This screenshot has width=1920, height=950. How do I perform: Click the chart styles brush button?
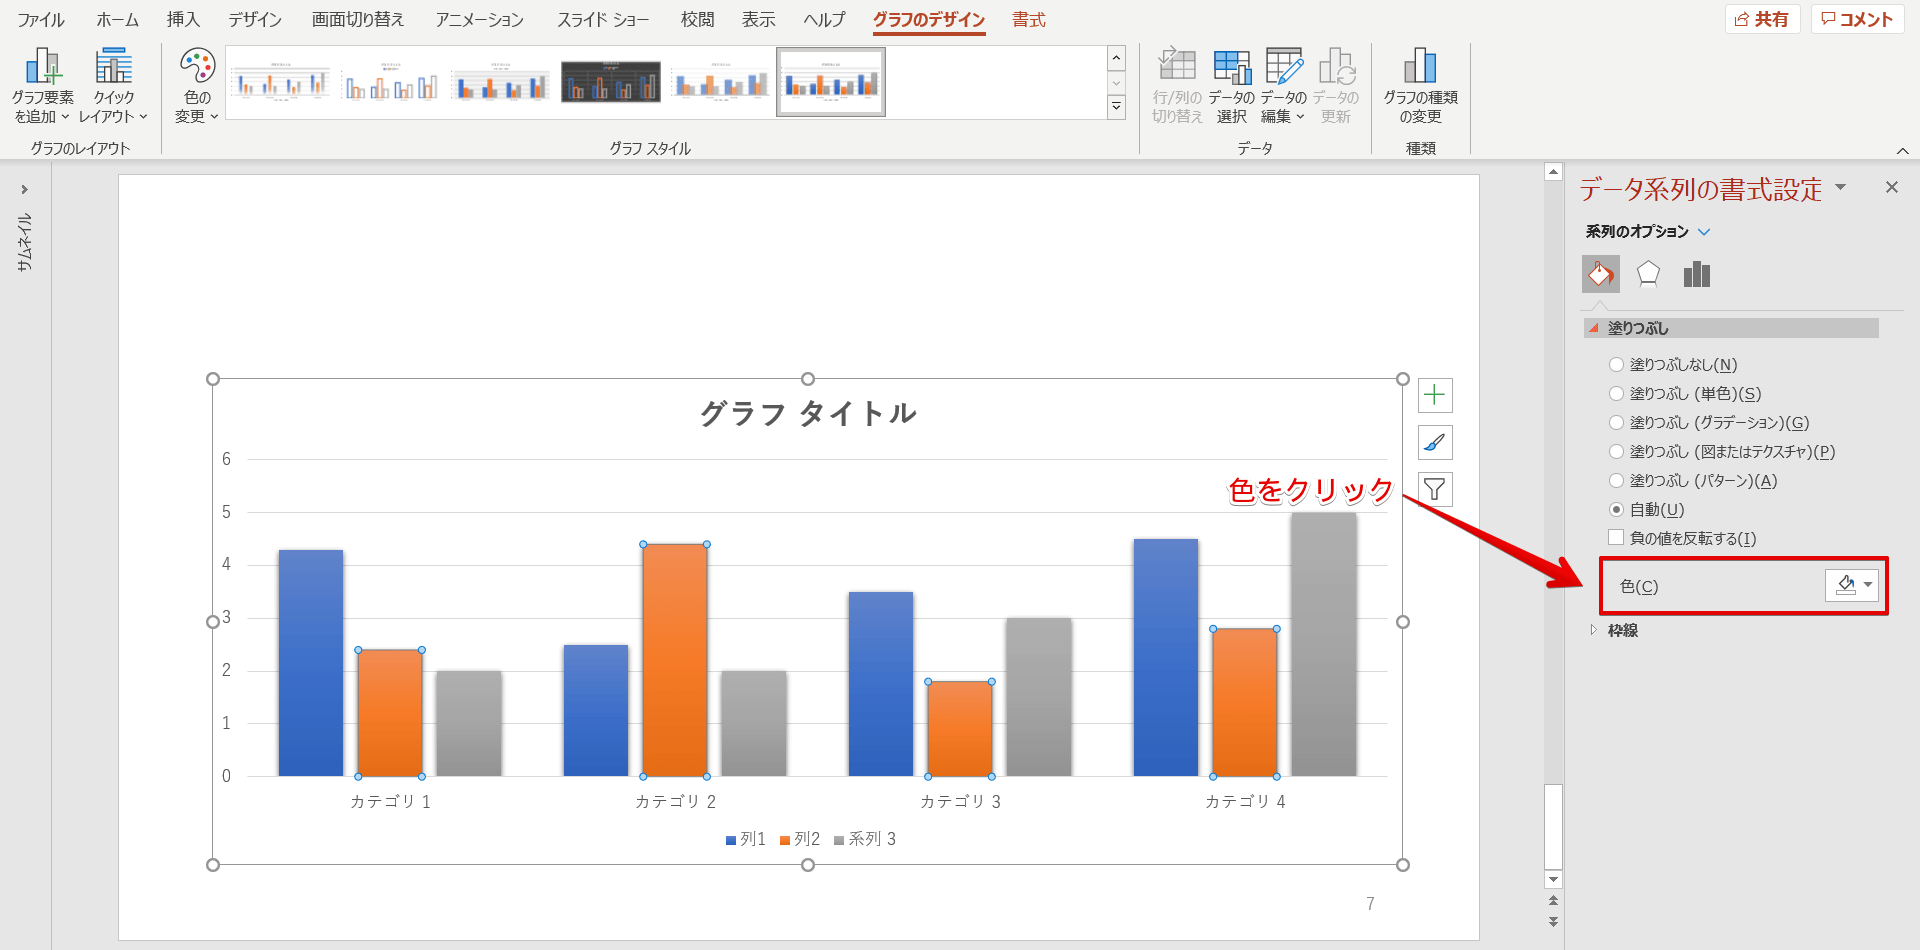tap(1435, 442)
